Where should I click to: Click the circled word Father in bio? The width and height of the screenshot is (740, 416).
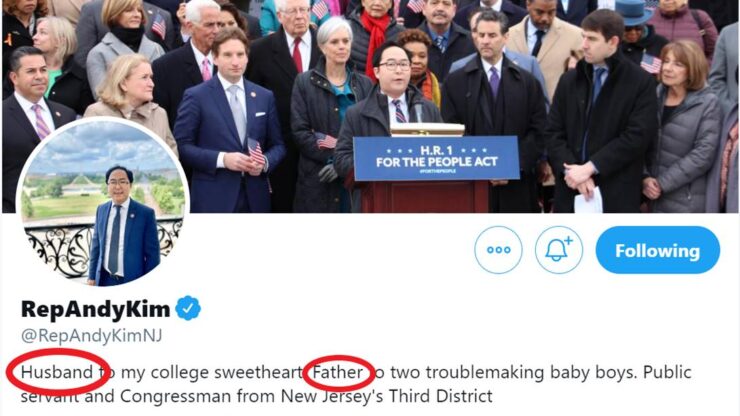339,373
